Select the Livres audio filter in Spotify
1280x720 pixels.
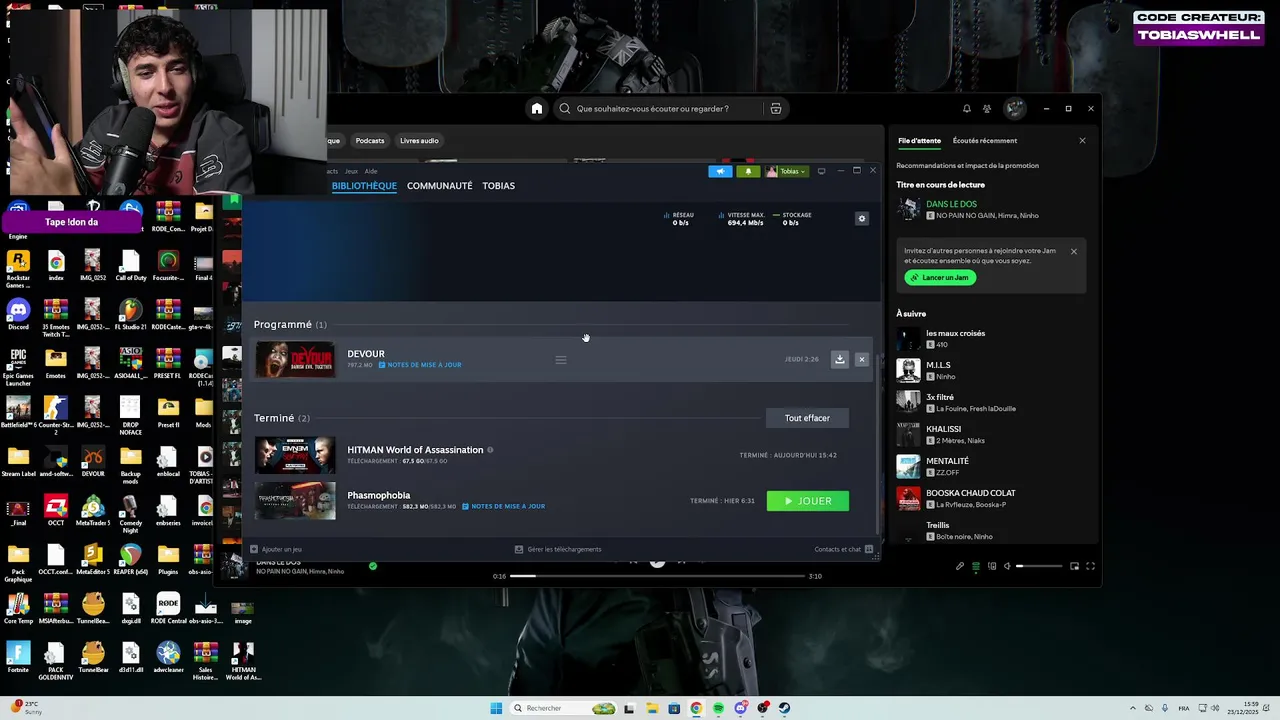(419, 141)
